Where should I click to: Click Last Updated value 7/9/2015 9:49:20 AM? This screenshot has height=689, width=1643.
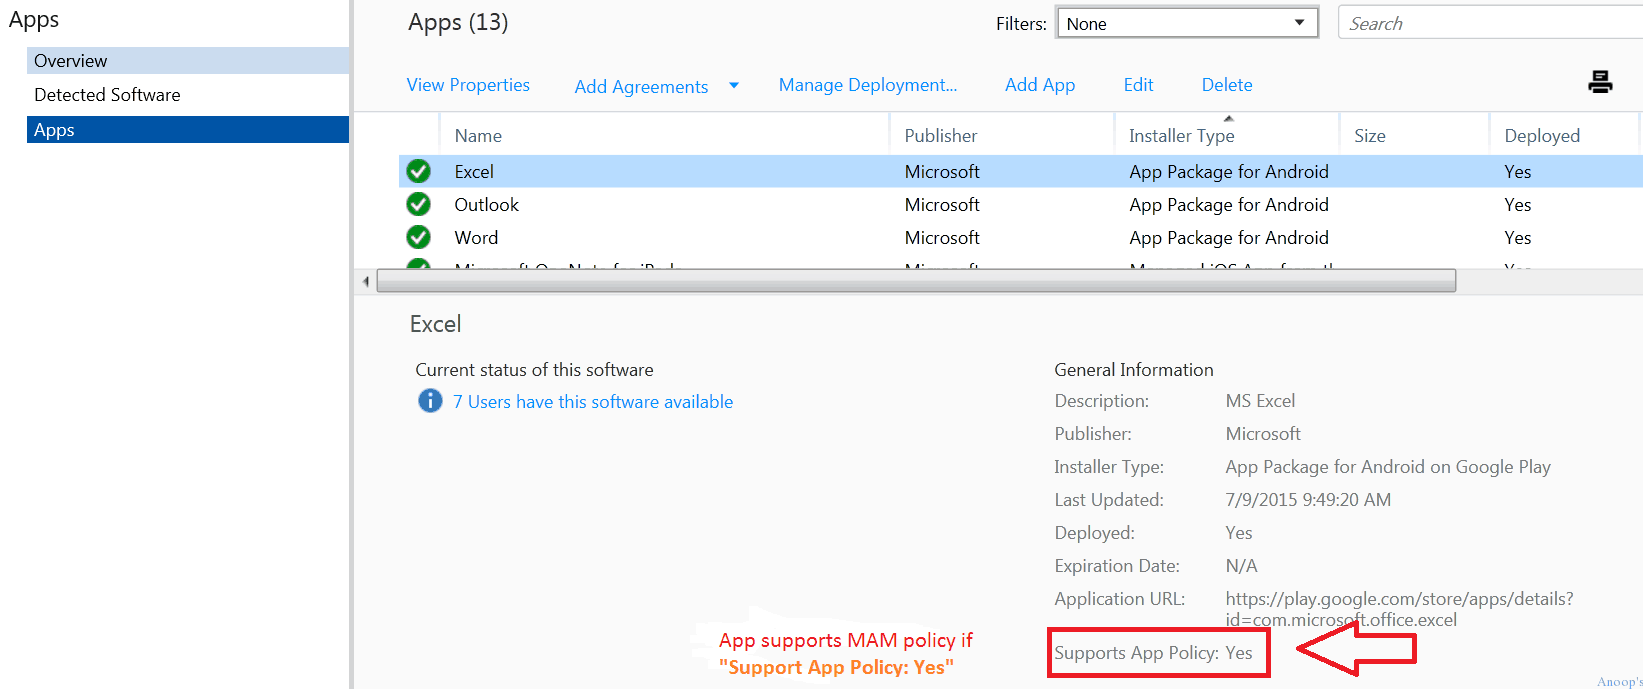[x=1308, y=500]
